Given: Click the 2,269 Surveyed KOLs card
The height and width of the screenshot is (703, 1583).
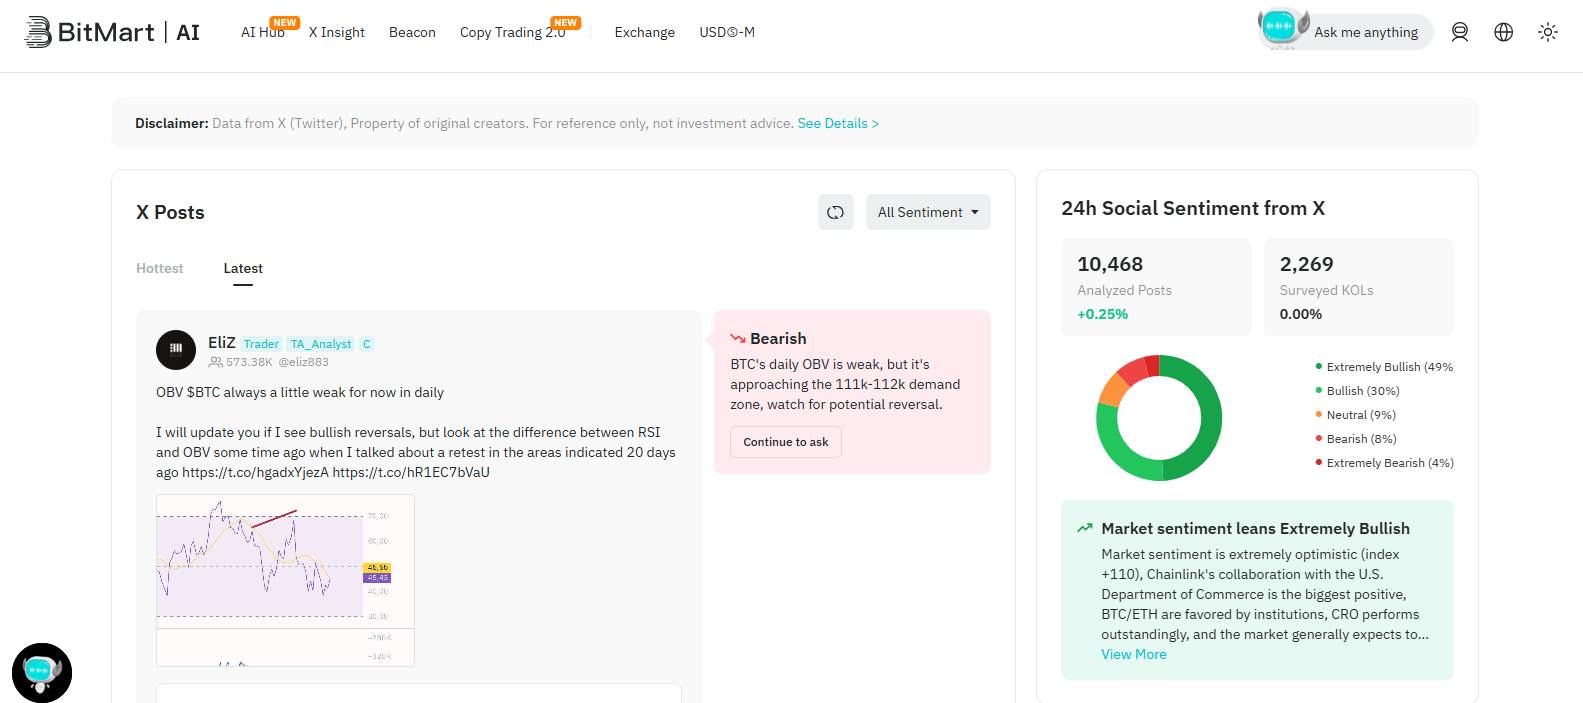Looking at the screenshot, I should [x=1359, y=287].
